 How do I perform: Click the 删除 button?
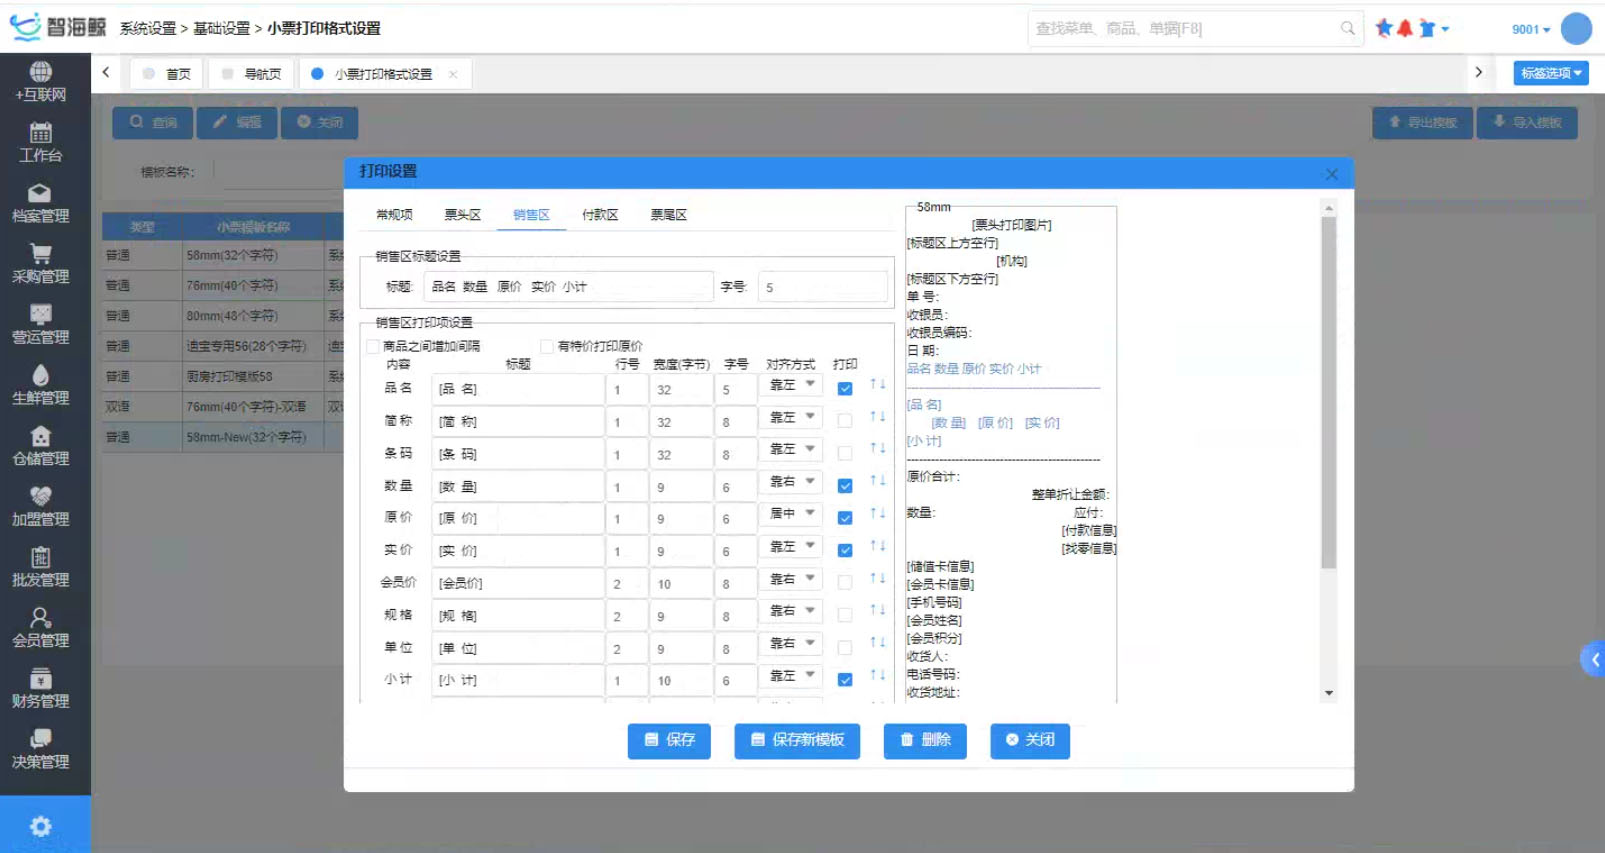click(x=925, y=740)
